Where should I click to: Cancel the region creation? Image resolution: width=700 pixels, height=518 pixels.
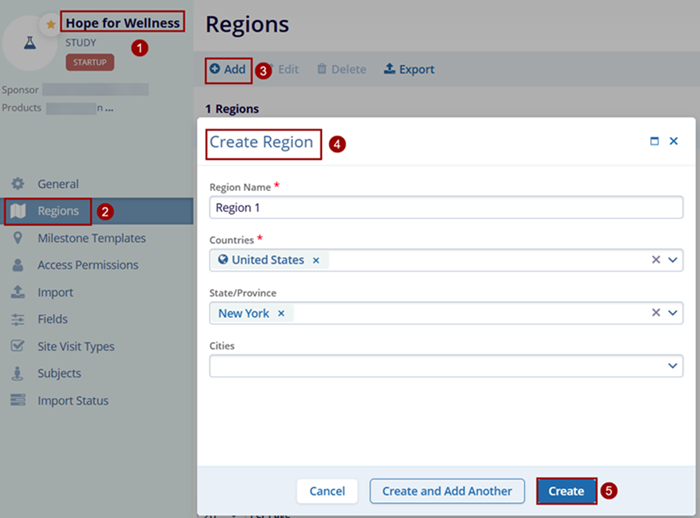(327, 491)
